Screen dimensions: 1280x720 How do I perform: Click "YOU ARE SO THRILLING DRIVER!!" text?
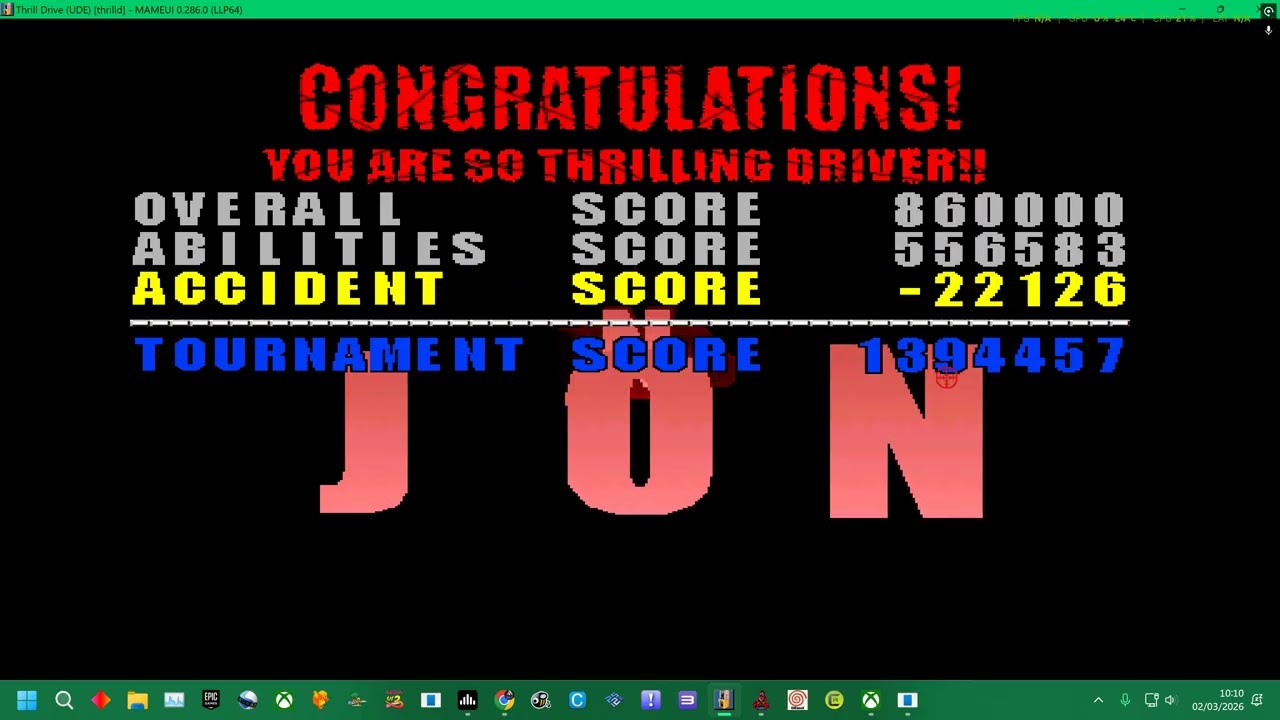pyautogui.click(x=625, y=165)
